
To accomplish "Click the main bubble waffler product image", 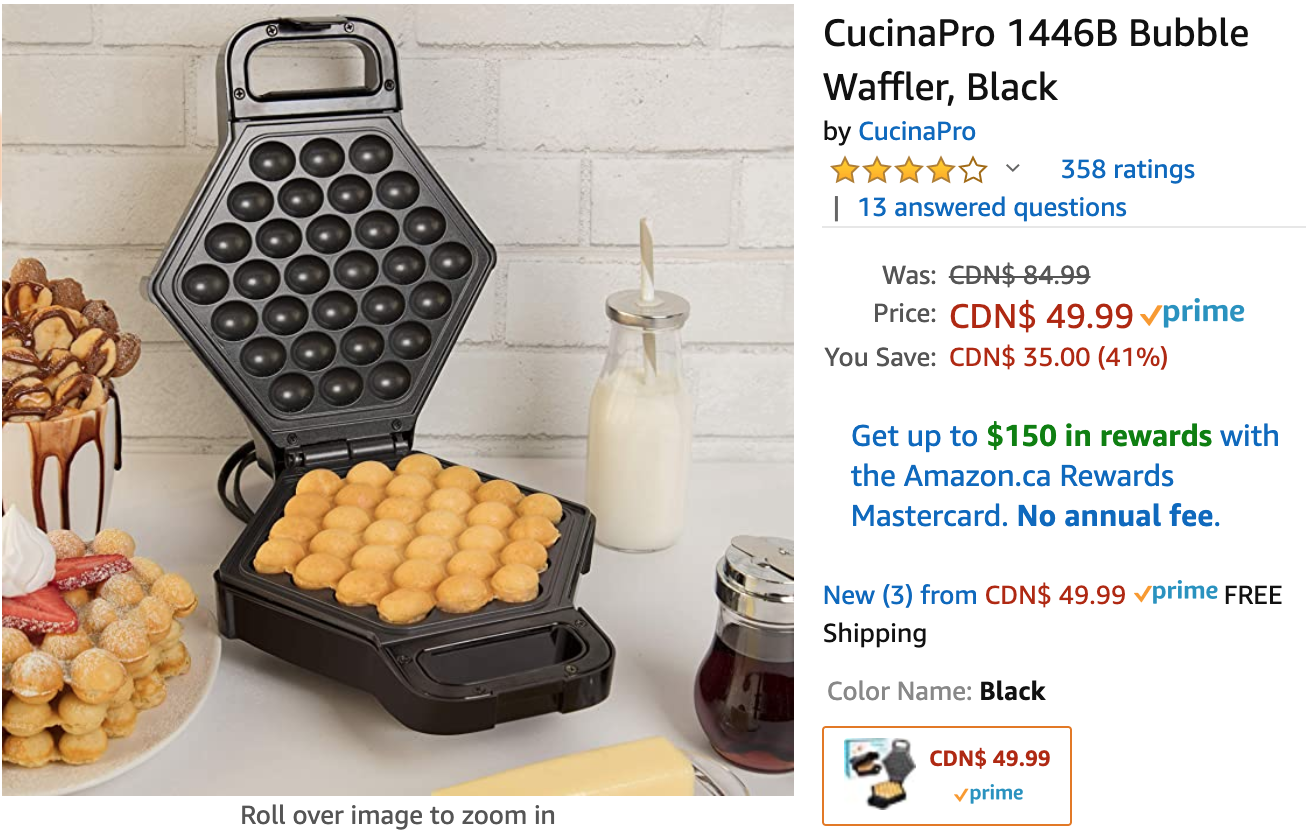I will coord(397,401).
